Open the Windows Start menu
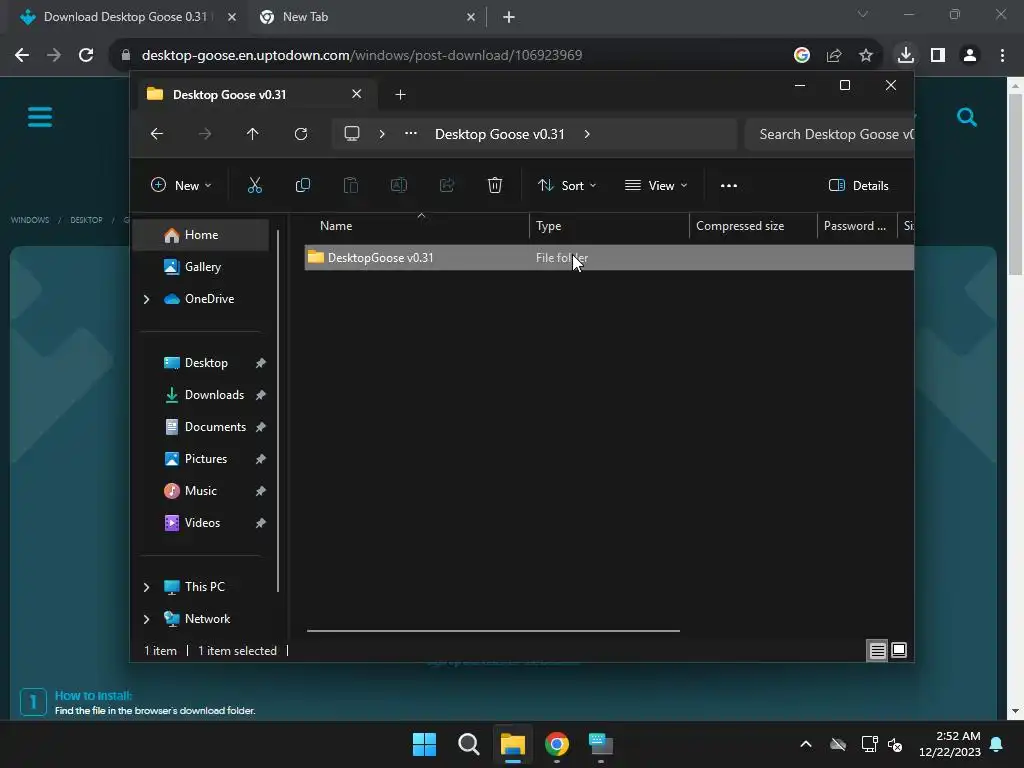 424,744
